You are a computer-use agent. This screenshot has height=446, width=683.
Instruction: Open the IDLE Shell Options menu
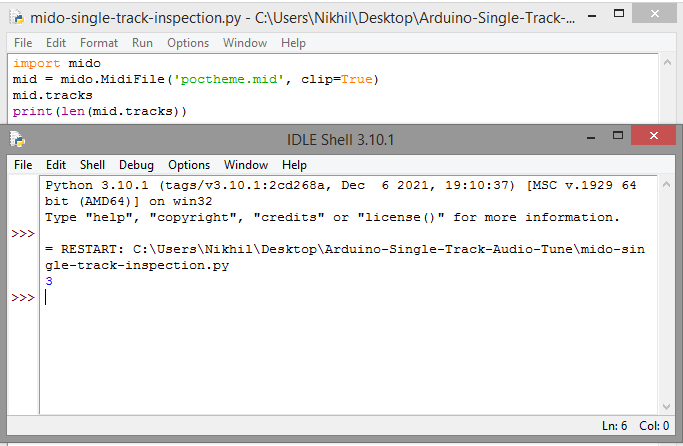[189, 165]
